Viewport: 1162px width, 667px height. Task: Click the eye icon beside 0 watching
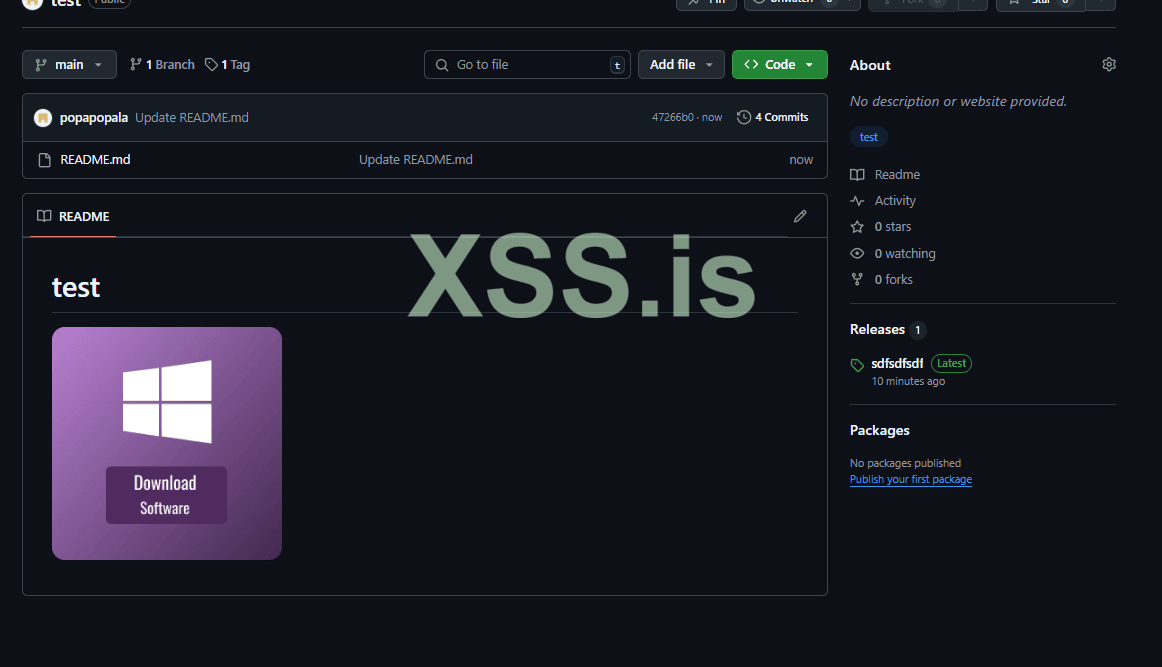point(857,253)
